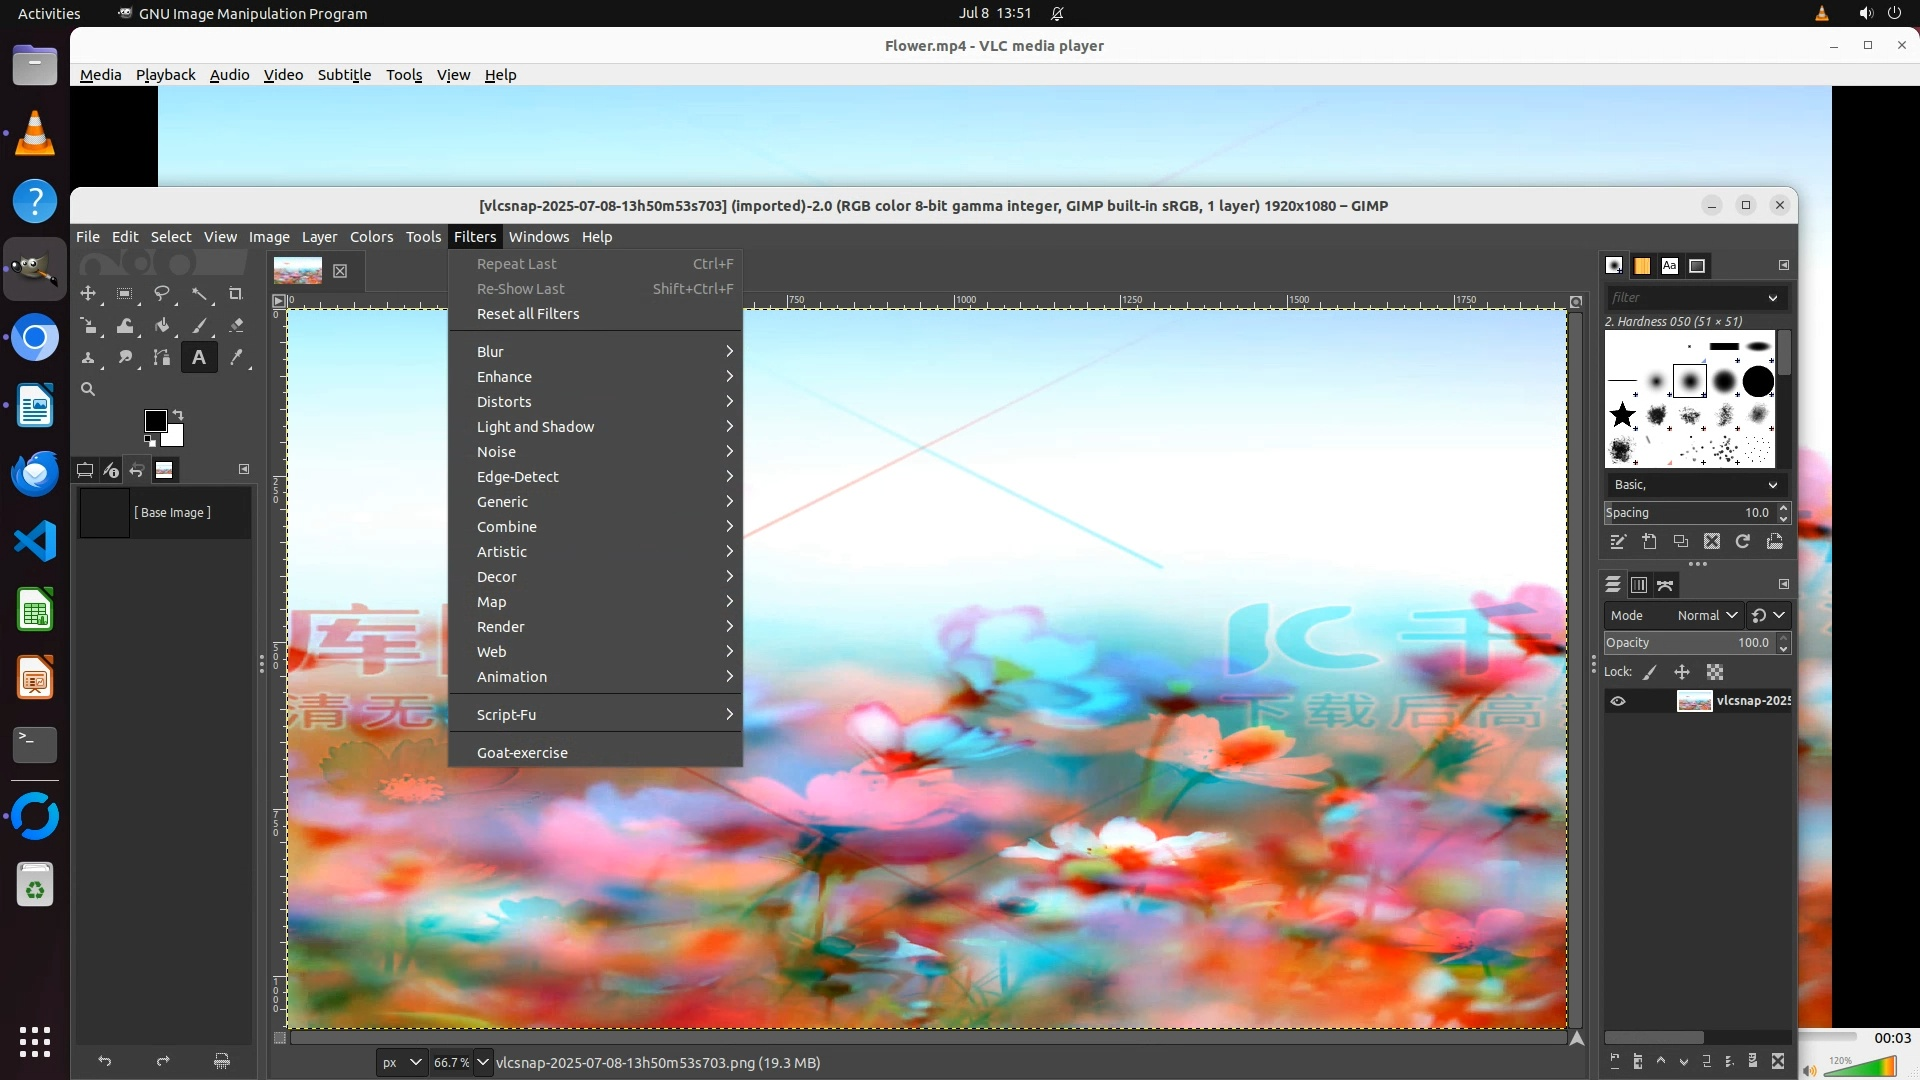1920x1080 pixels.
Task: Click the black foreground color swatch
Action: 154,420
